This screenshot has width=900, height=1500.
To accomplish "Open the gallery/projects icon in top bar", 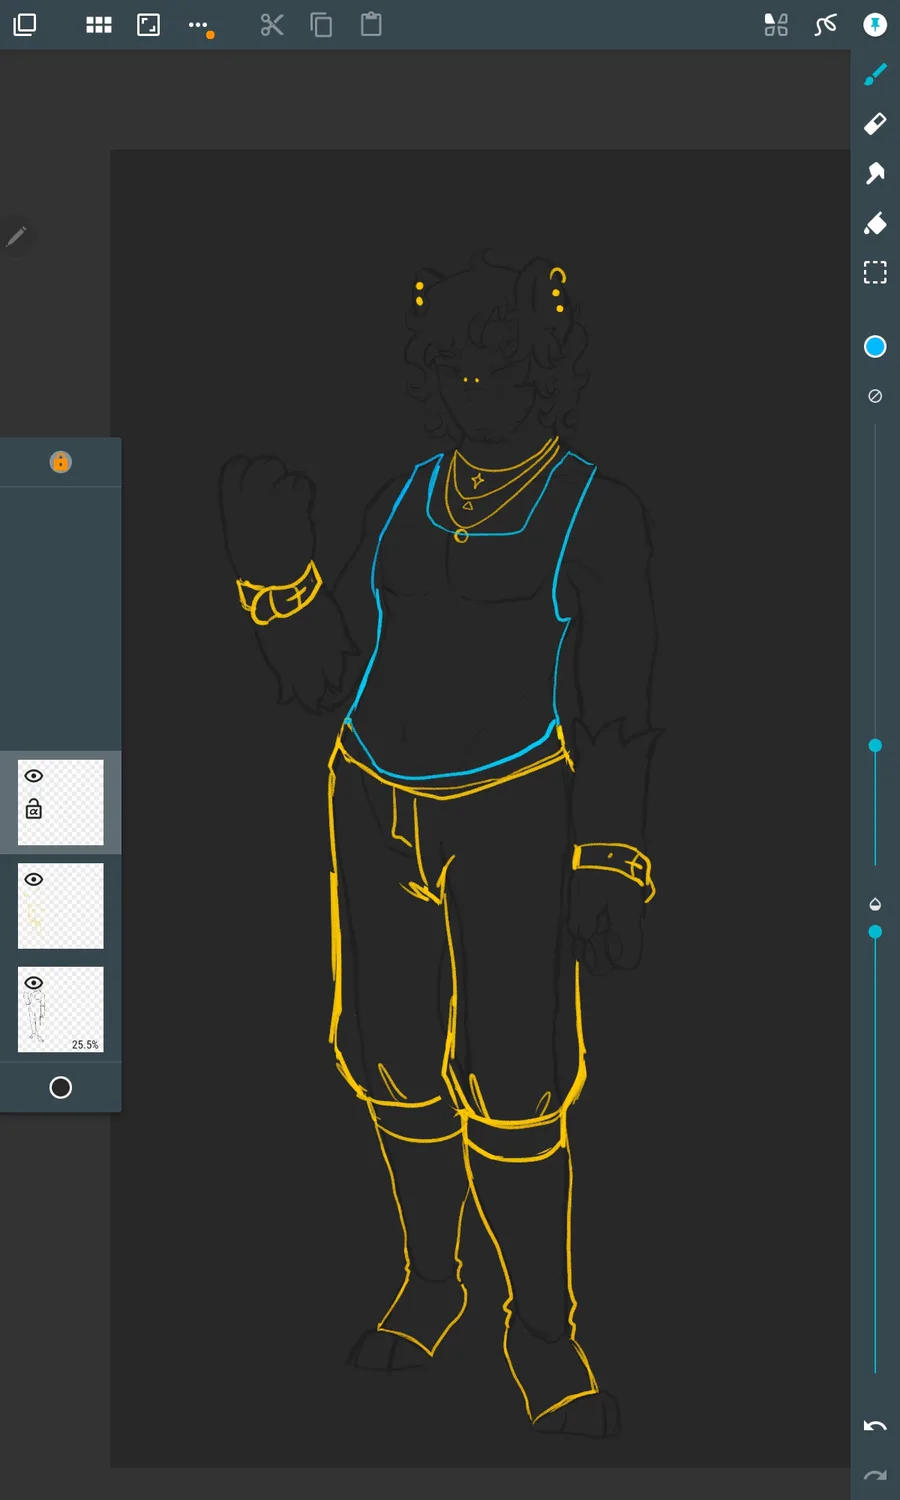I will point(25,25).
